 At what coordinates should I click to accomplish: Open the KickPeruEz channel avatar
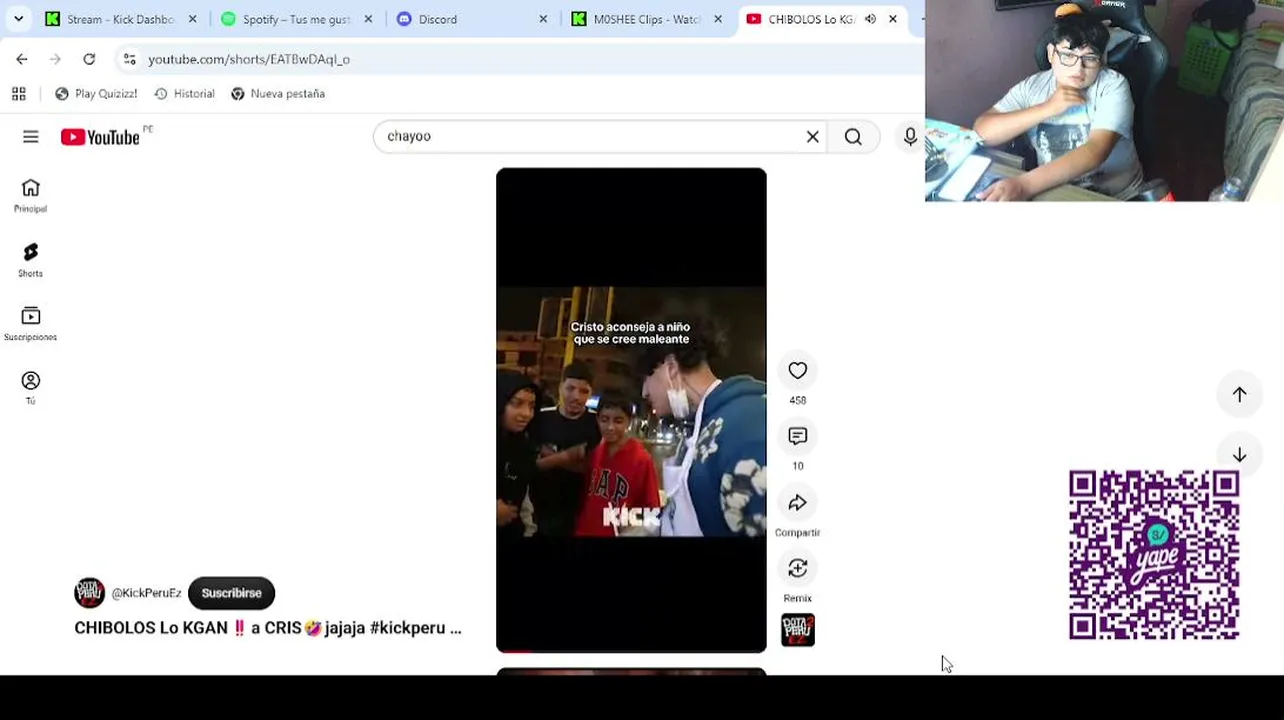coord(89,593)
